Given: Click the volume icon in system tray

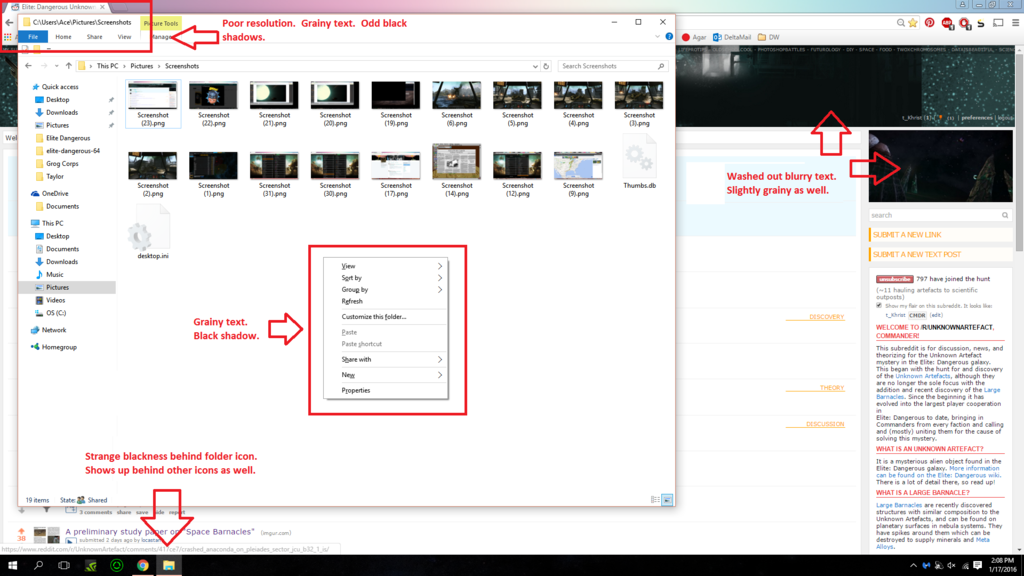Looking at the screenshot, I should click(x=952, y=566).
